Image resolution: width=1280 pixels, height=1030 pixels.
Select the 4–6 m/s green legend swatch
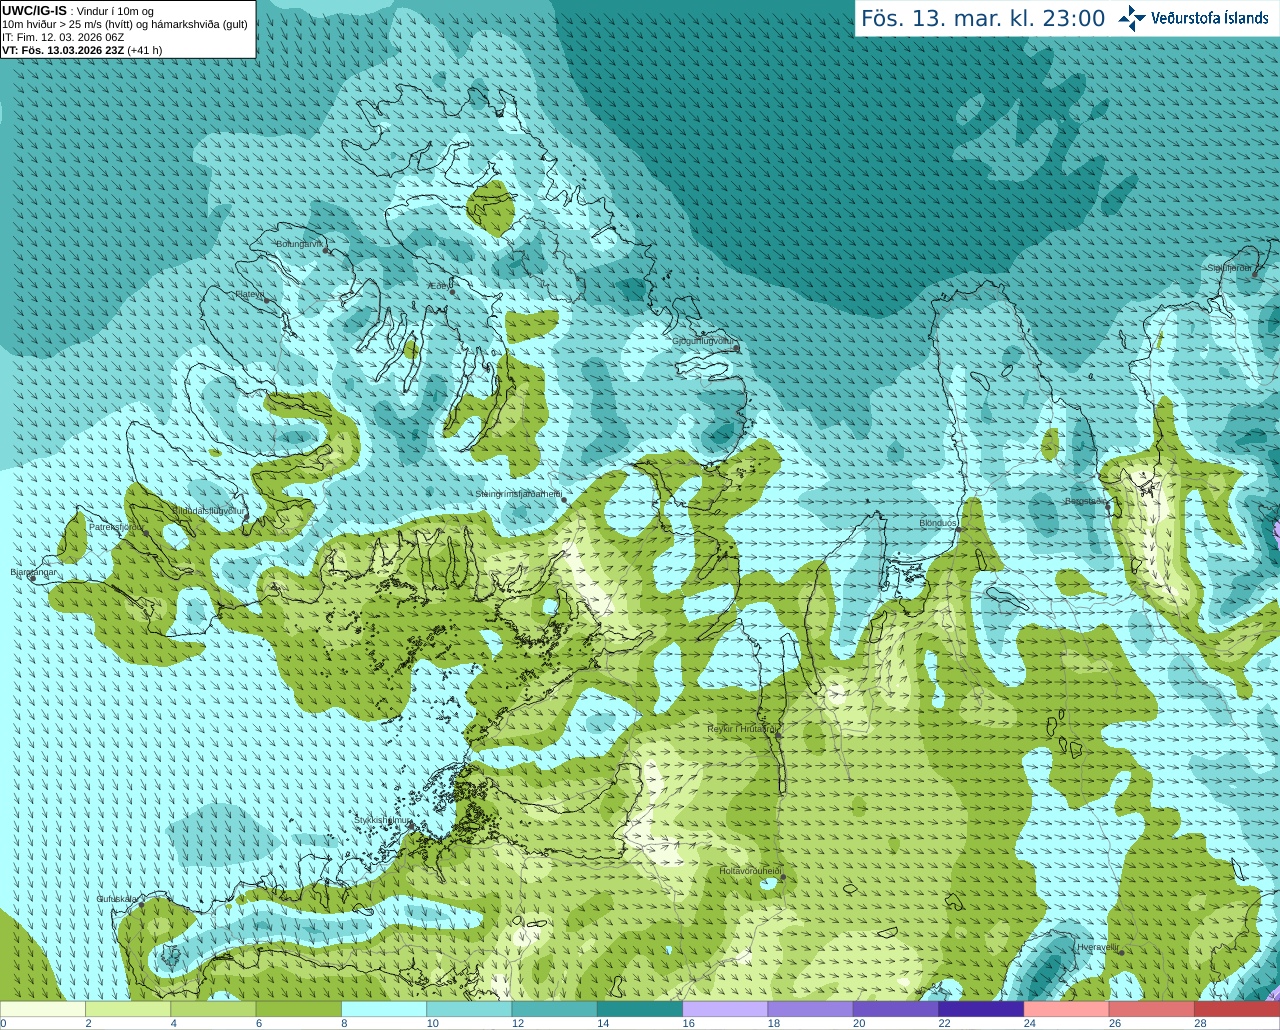point(214,1008)
